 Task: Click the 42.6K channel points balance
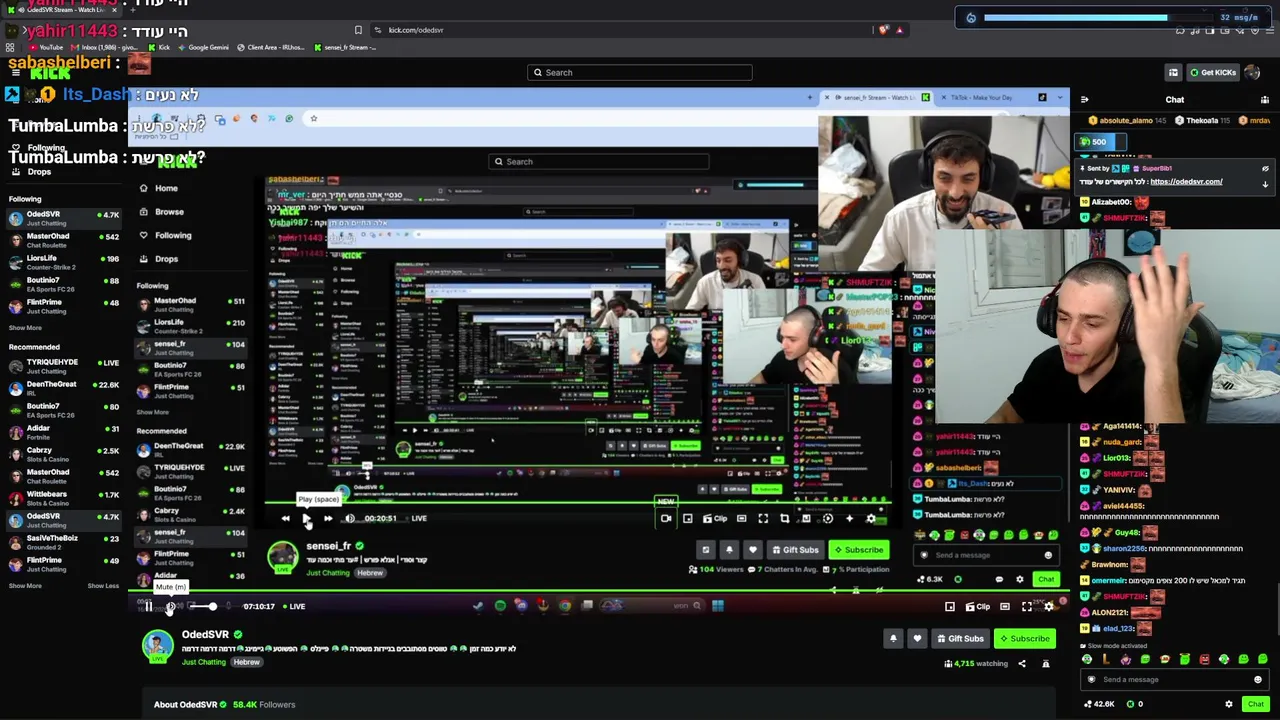[x=1100, y=704]
